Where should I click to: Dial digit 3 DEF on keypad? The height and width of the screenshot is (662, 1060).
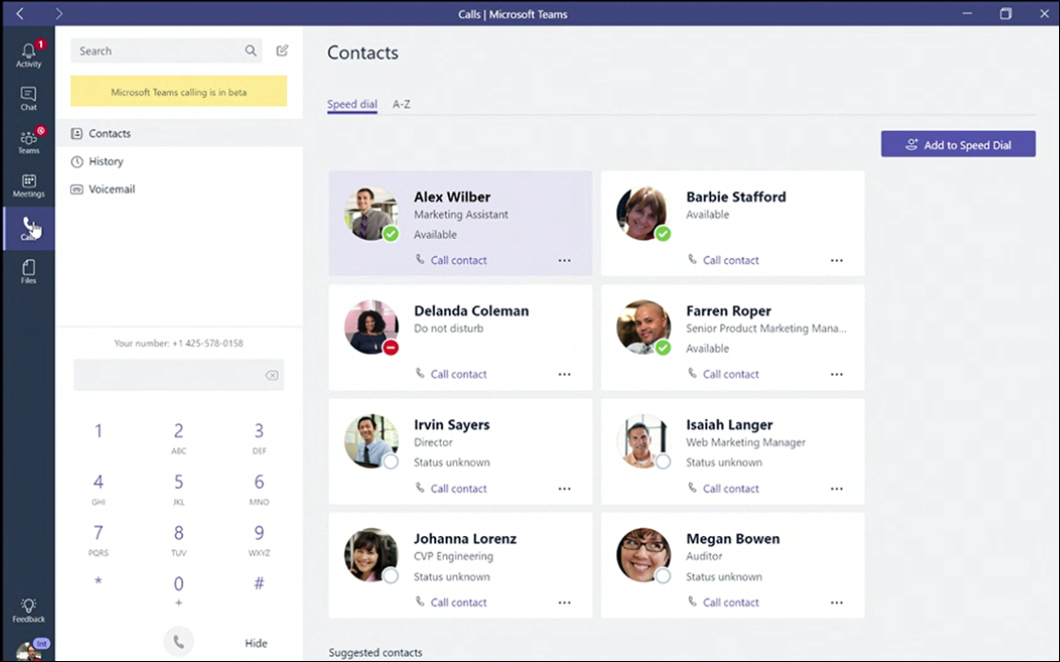[x=259, y=437]
